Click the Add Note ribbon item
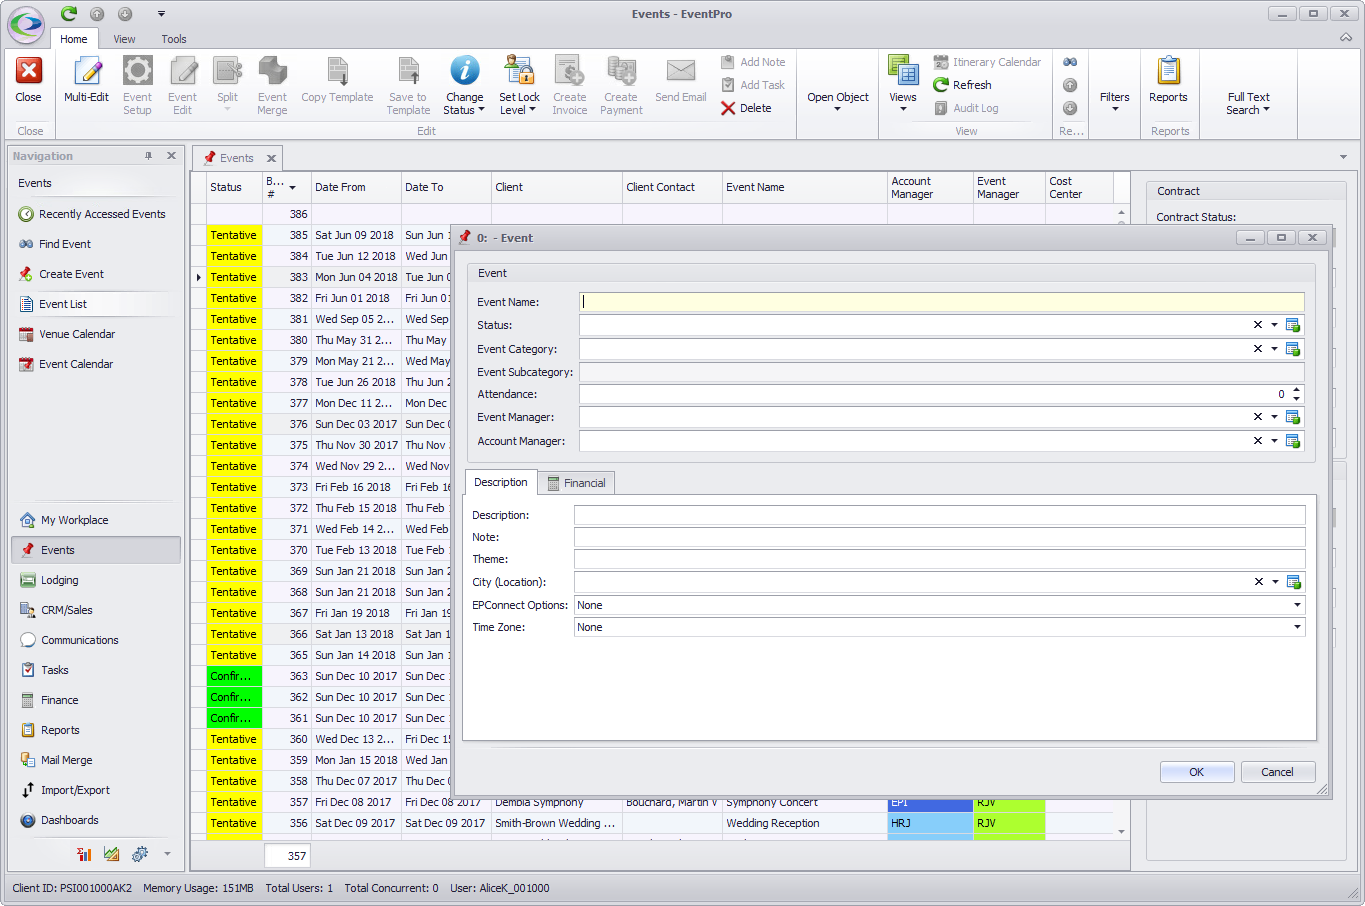This screenshot has height=906, width=1365. coord(753,62)
